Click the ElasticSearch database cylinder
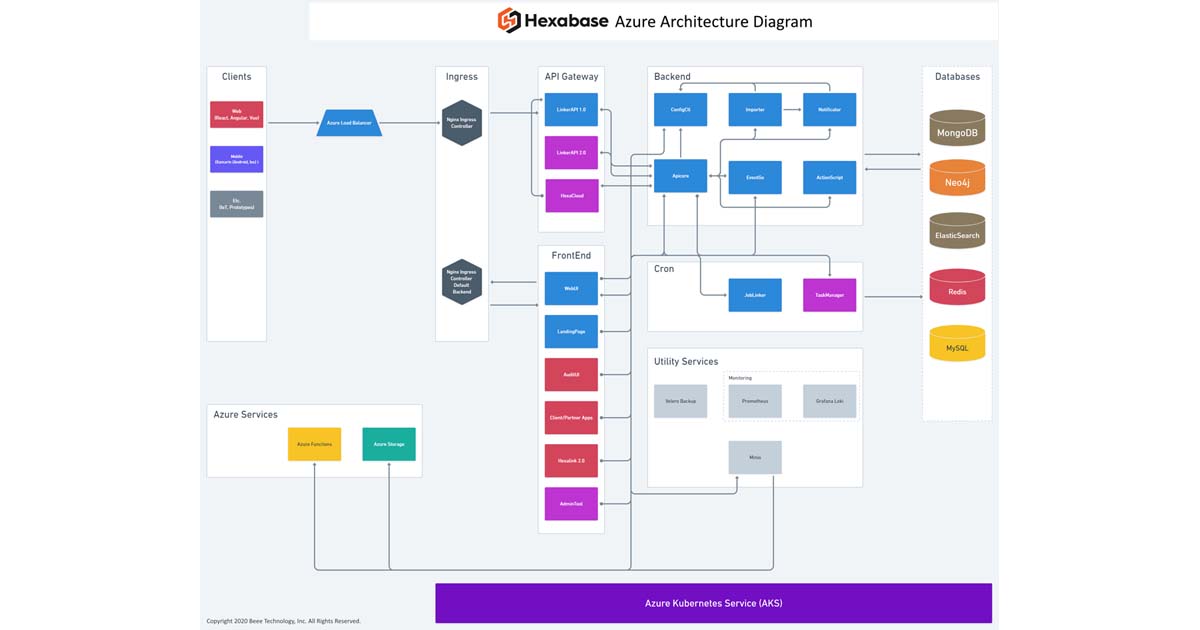This screenshot has height=630, width=1200. coord(957,233)
